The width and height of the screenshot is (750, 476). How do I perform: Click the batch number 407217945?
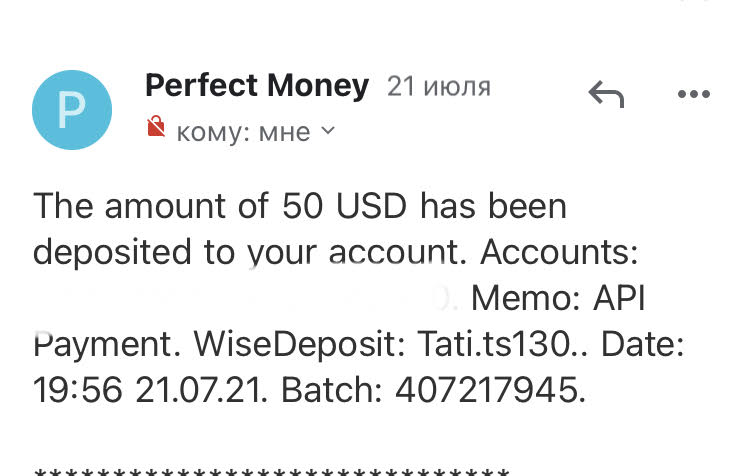pyautogui.click(x=490, y=391)
